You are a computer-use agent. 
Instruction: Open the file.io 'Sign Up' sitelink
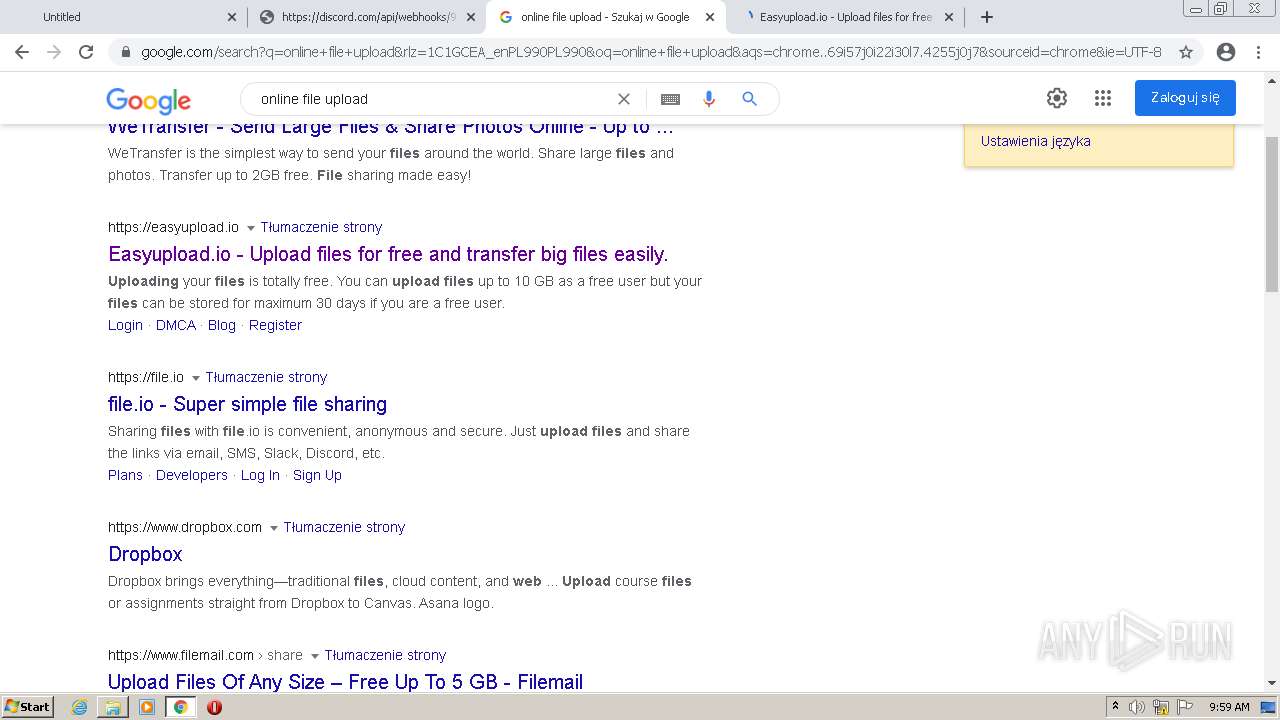click(x=317, y=475)
